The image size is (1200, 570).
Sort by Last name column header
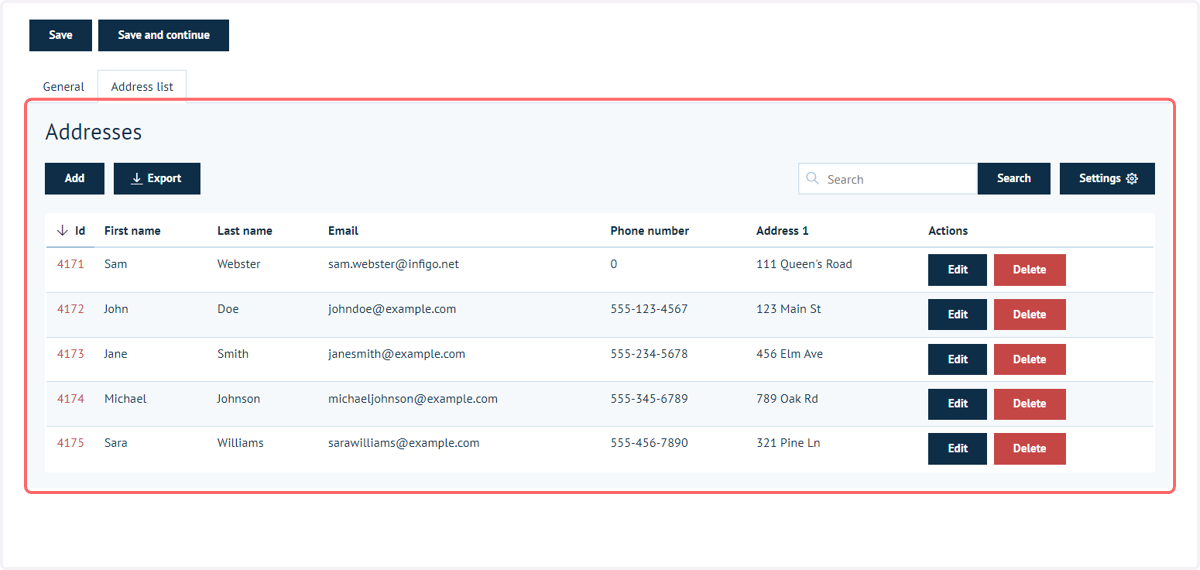click(x=245, y=231)
